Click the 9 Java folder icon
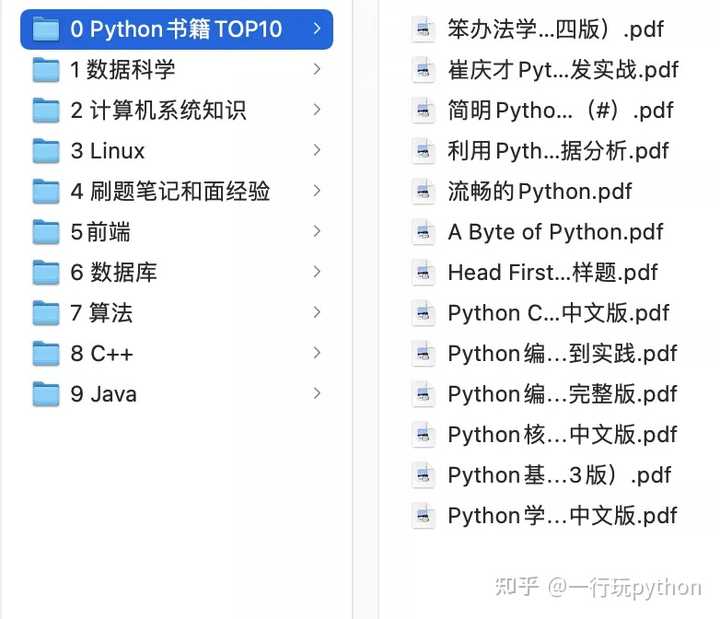Screen dimensions: 720x619 46,394
